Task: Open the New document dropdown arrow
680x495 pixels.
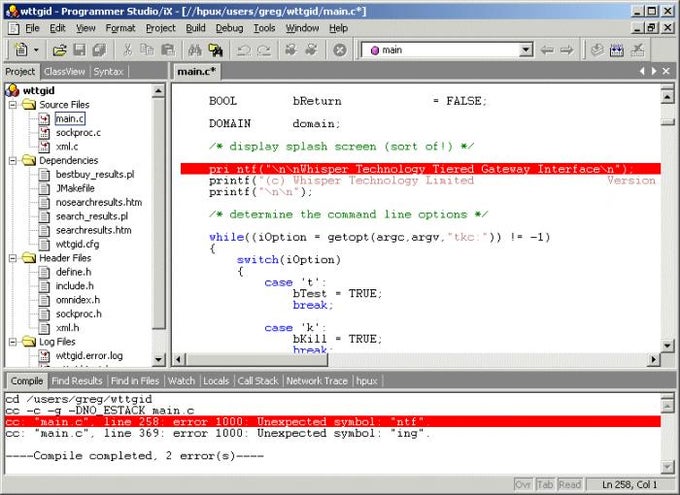Action: (x=36, y=50)
